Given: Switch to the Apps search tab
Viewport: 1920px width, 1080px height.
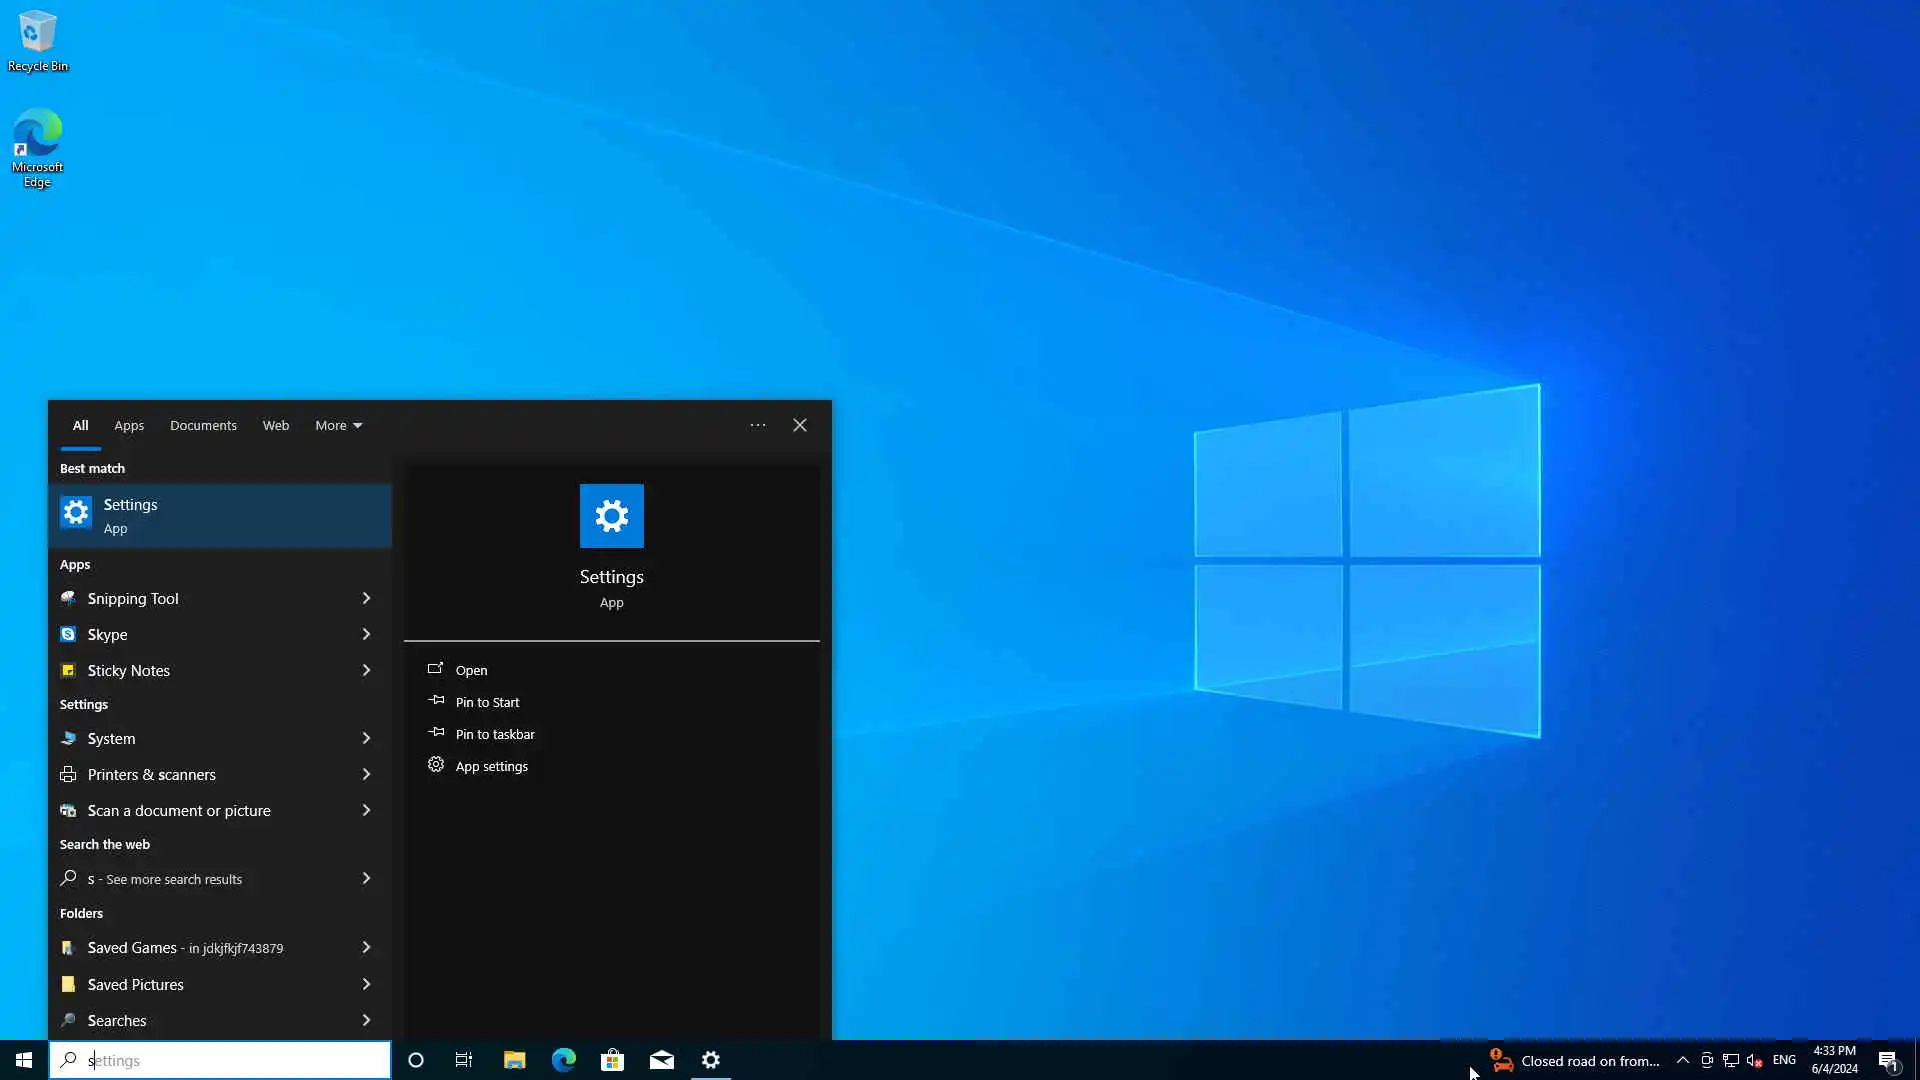Looking at the screenshot, I should [129, 425].
